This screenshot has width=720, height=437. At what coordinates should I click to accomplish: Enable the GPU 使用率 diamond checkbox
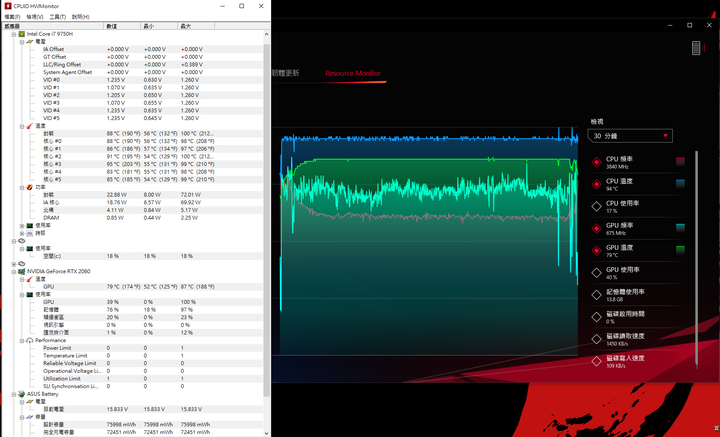pos(596,273)
